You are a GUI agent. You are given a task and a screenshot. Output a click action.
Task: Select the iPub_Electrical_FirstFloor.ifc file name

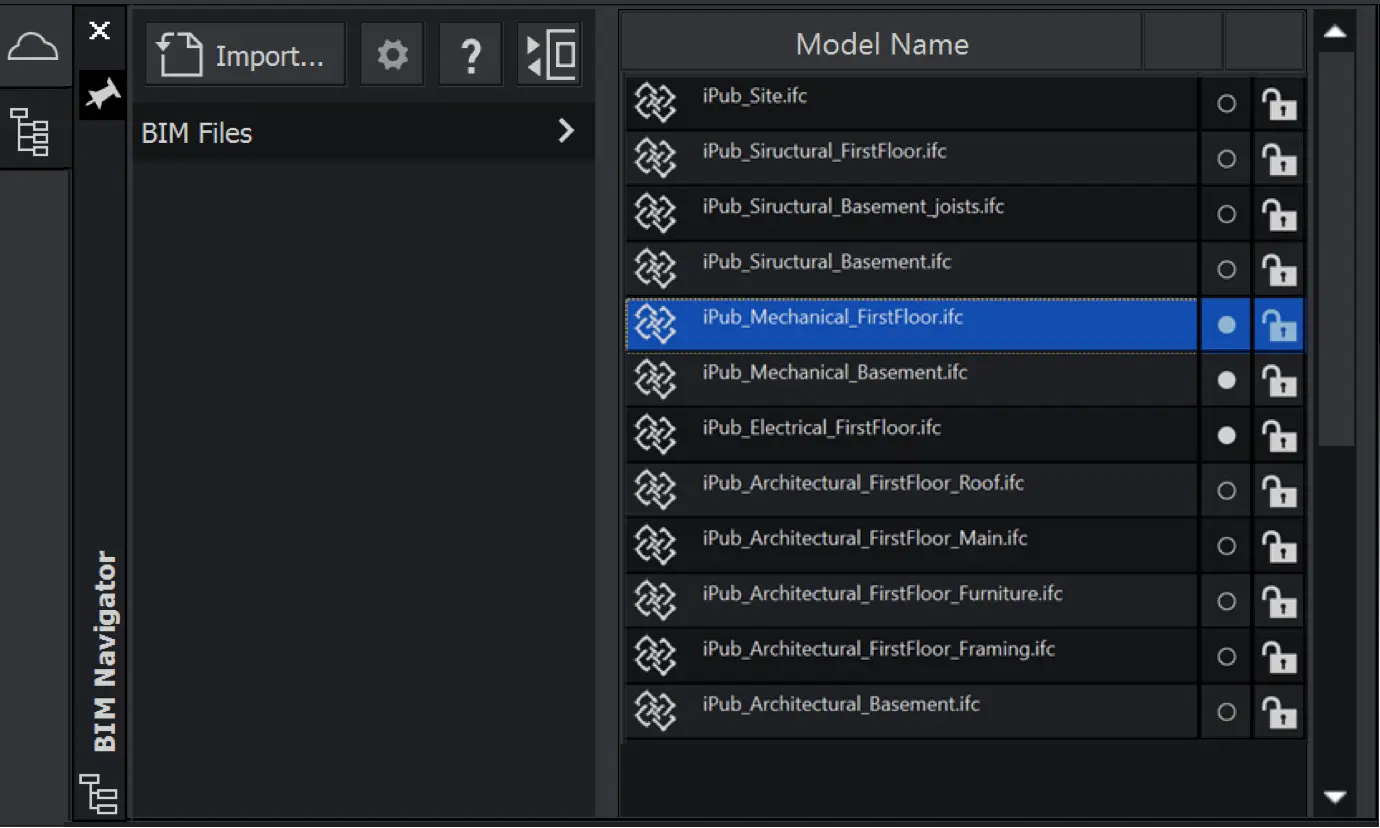coord(821,428)
